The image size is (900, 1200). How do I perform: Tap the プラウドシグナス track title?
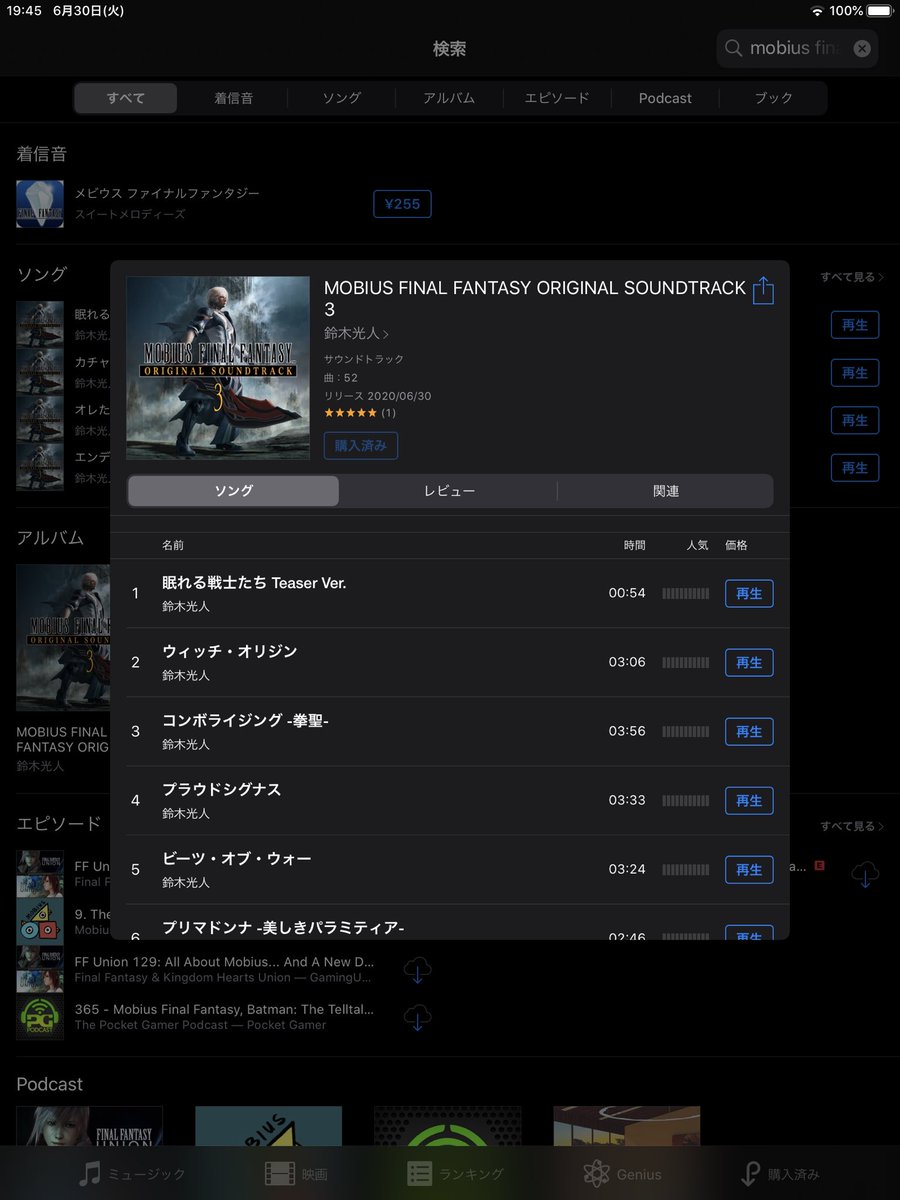tap(222, 790)
